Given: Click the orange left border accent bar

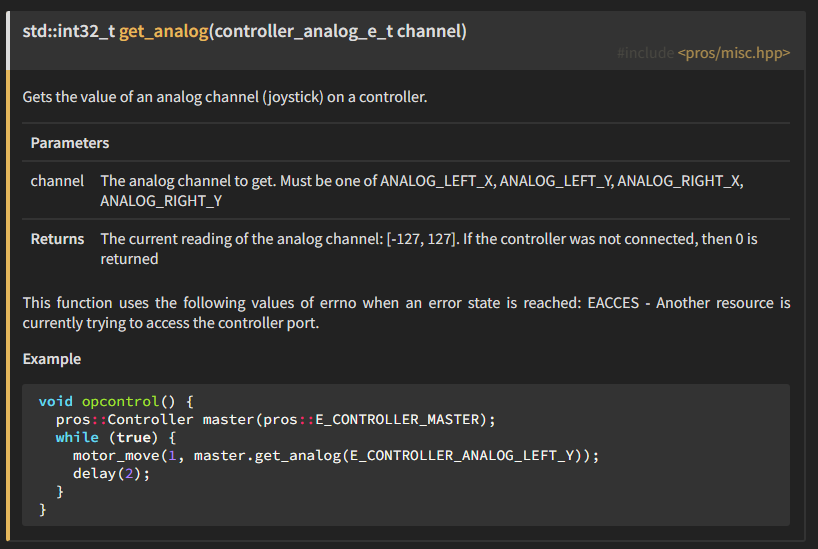Looking at the screenshot, I should pos(8,305).
